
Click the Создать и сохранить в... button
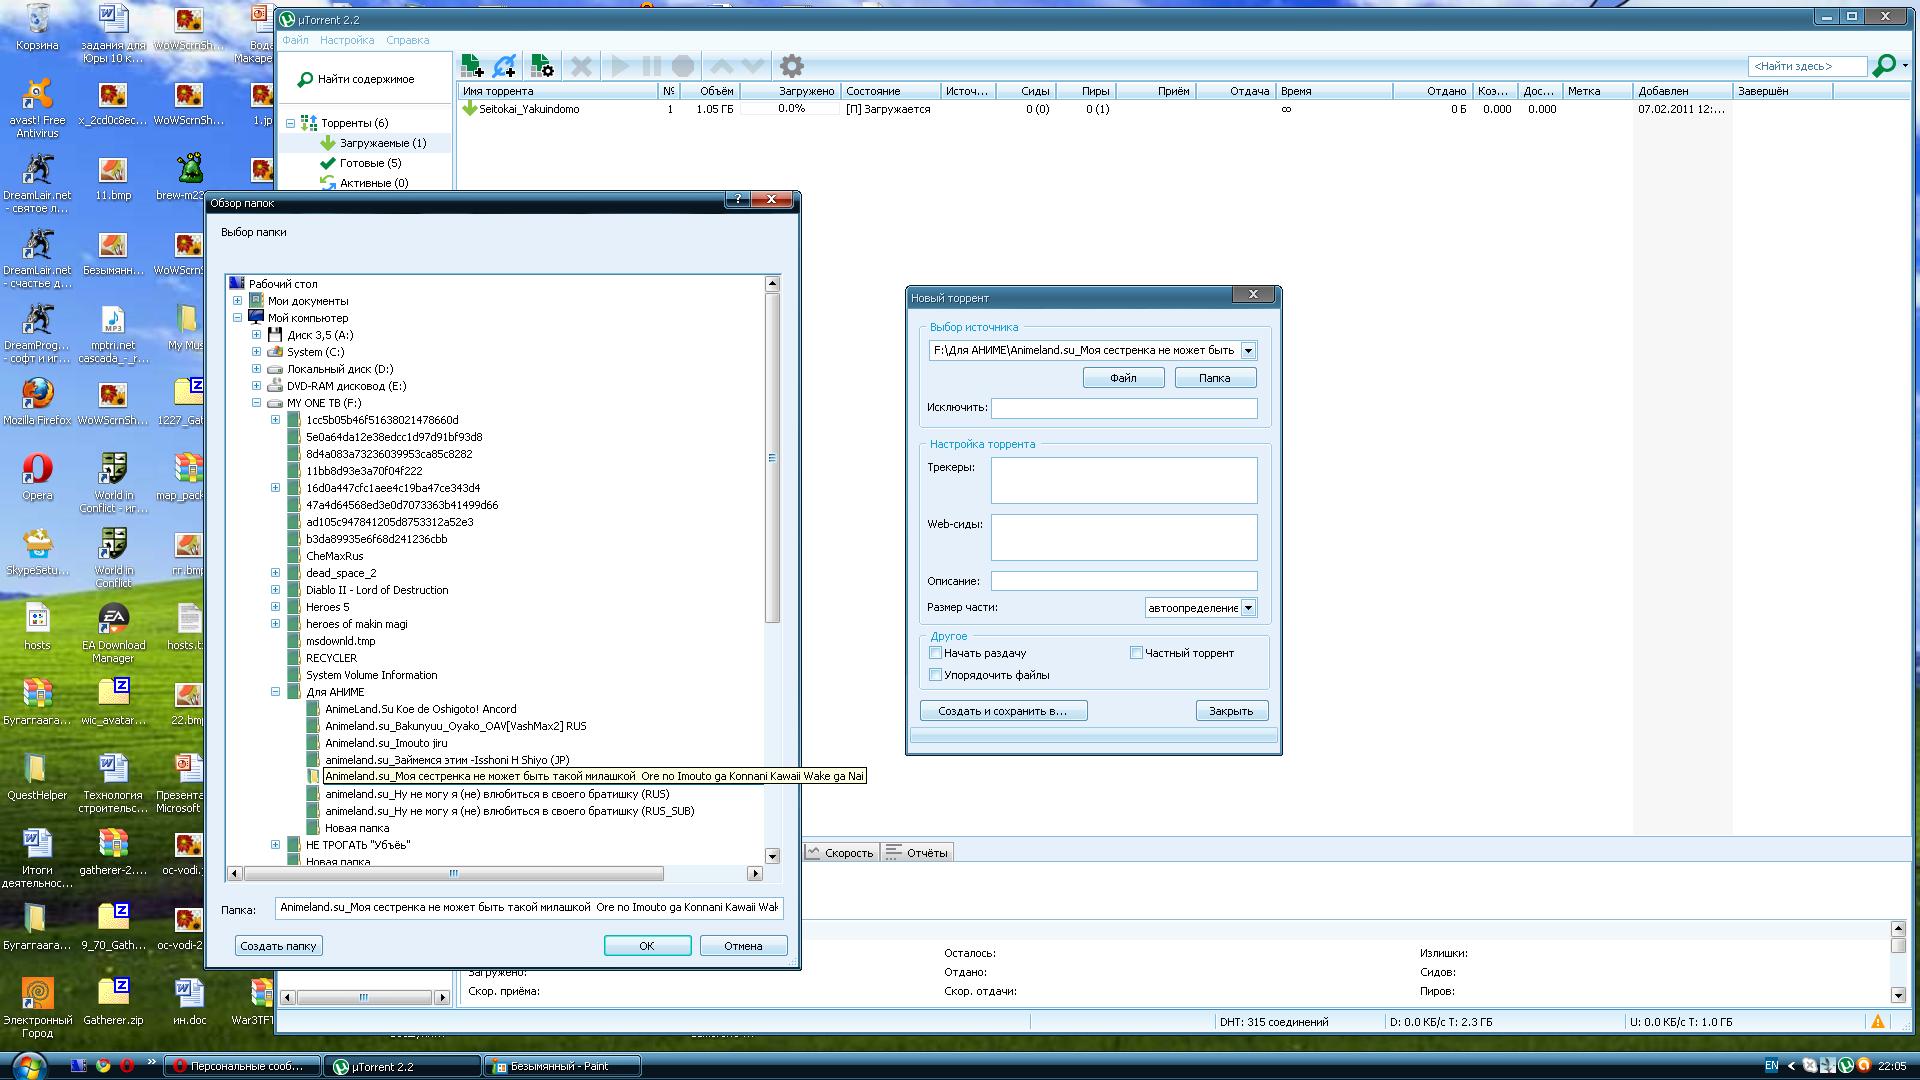click(x=1003, y=711)
